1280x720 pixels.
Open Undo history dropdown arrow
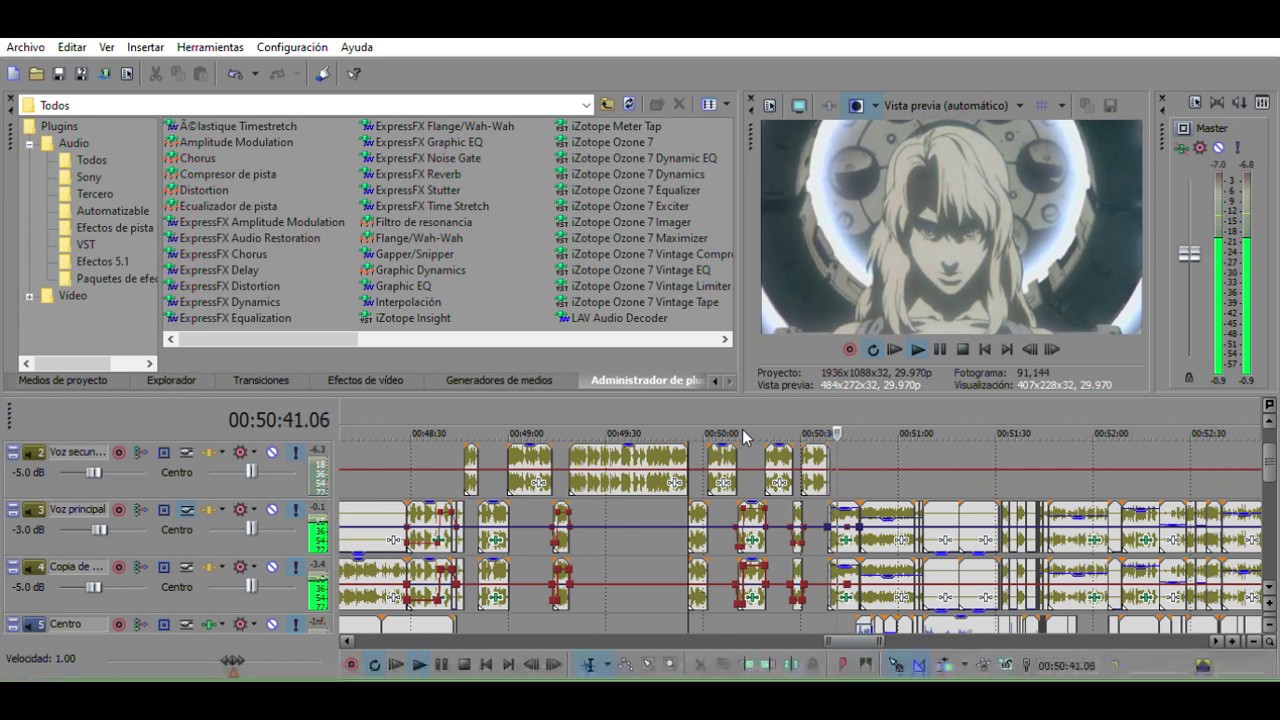pos(255,74)
